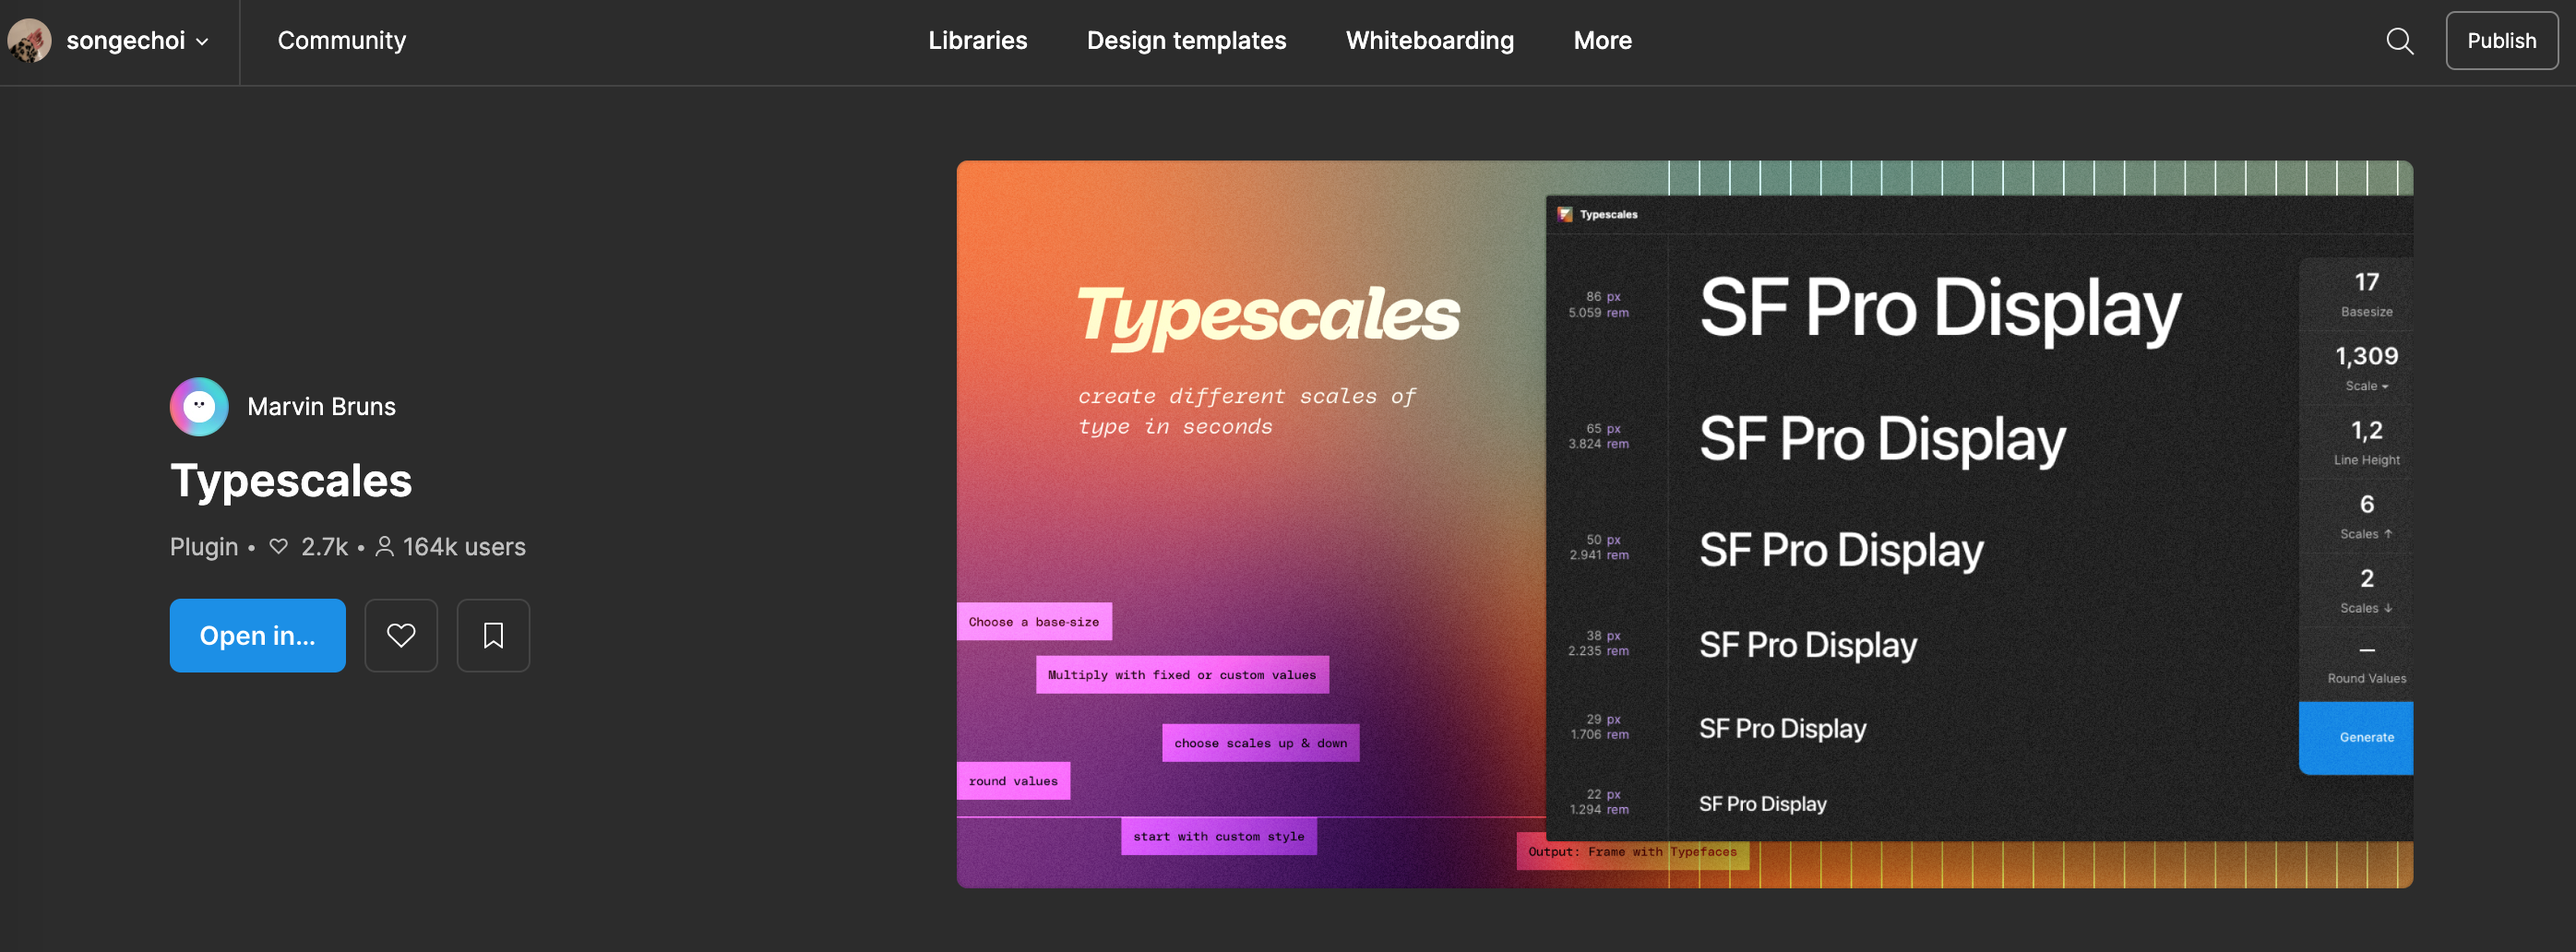Click the Publish button
The image size is (2576, 952).
coord(2501,41)
